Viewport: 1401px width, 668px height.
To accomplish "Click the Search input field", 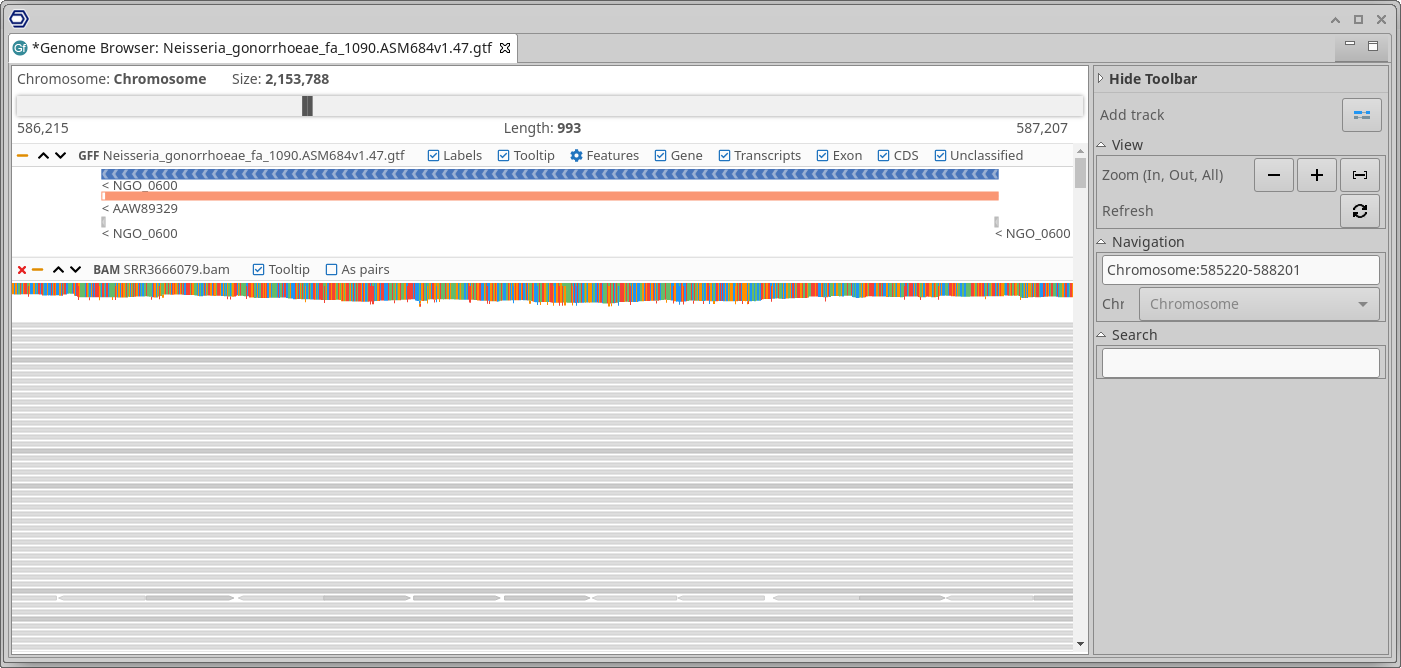I will pyautogui.click(x=1240, y=363).
